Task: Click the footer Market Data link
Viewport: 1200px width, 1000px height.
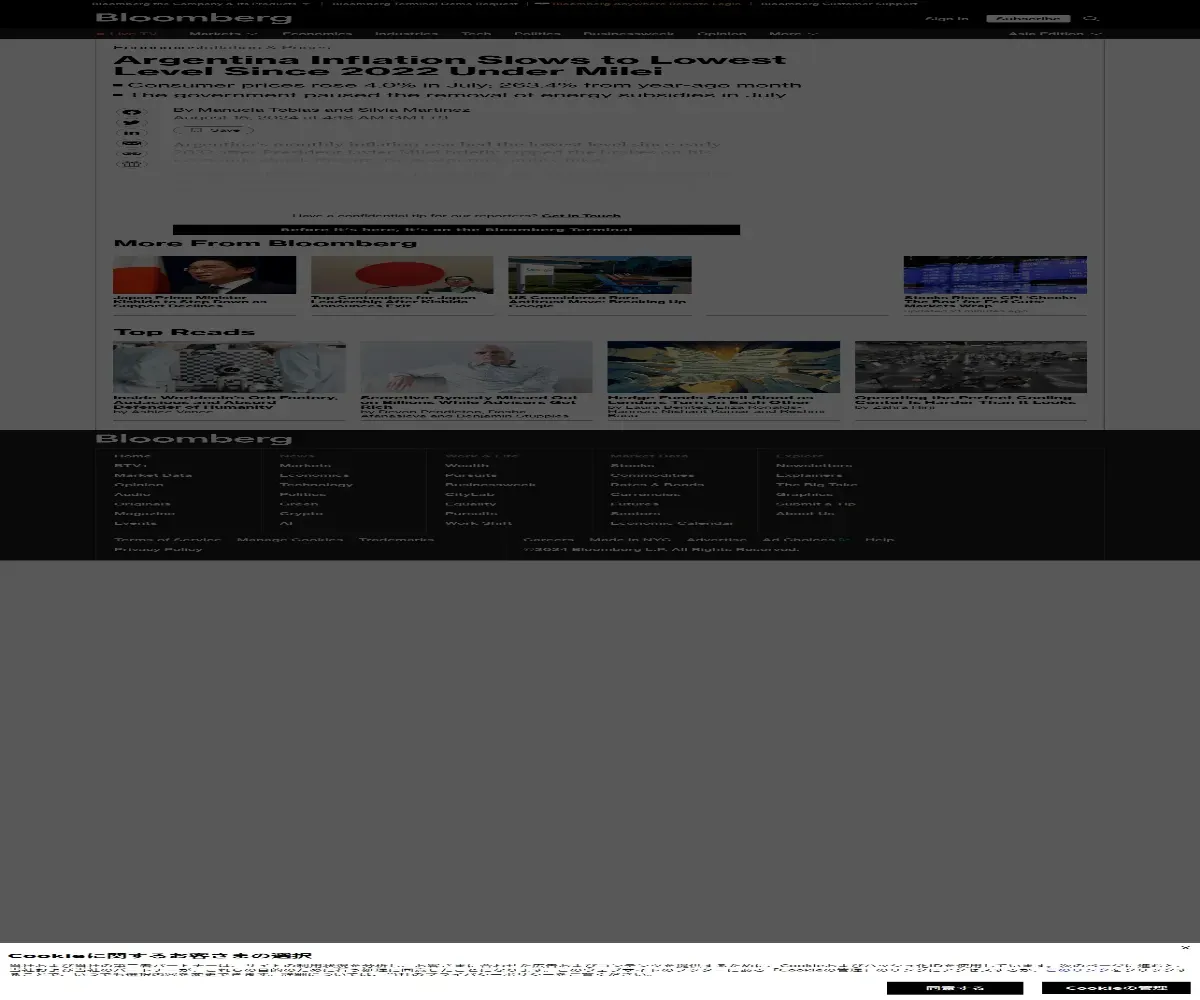Action: 153,475
